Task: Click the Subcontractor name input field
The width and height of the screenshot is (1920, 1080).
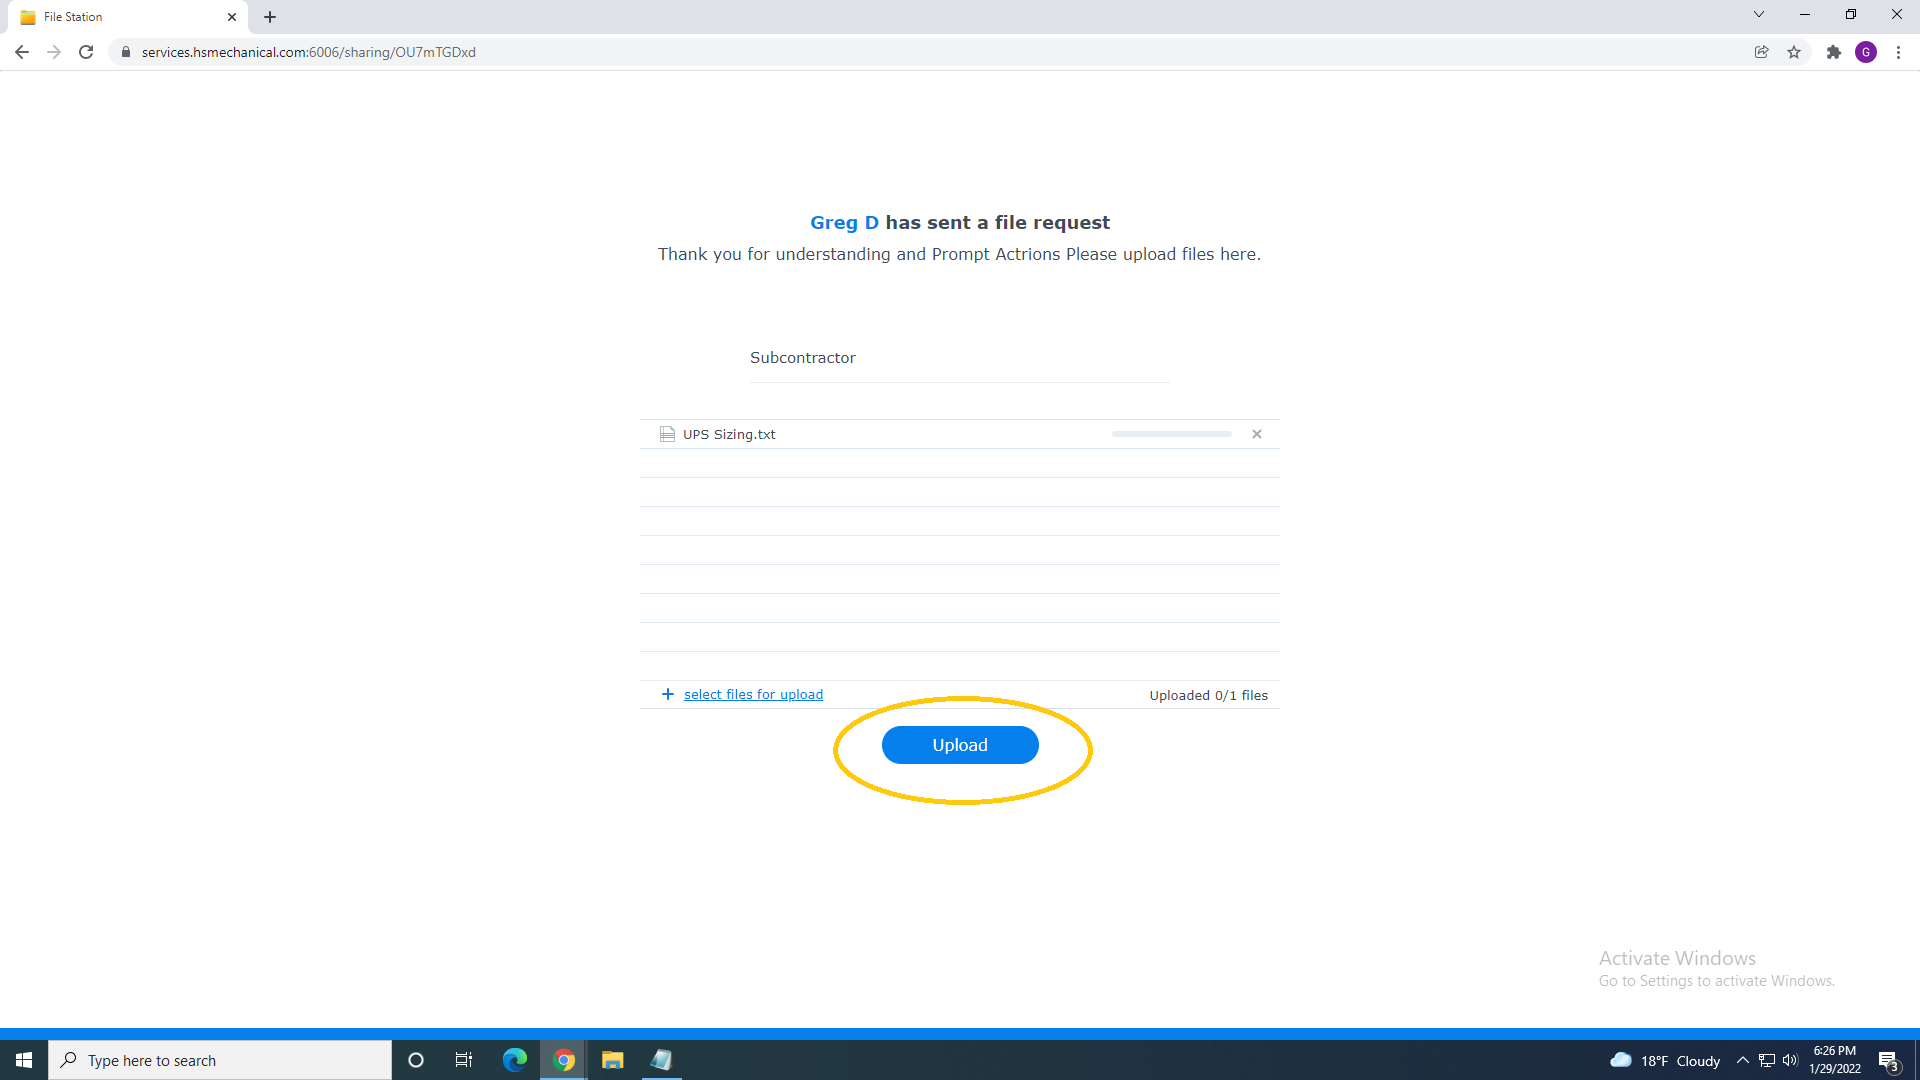Action: (x=959, y=358)
